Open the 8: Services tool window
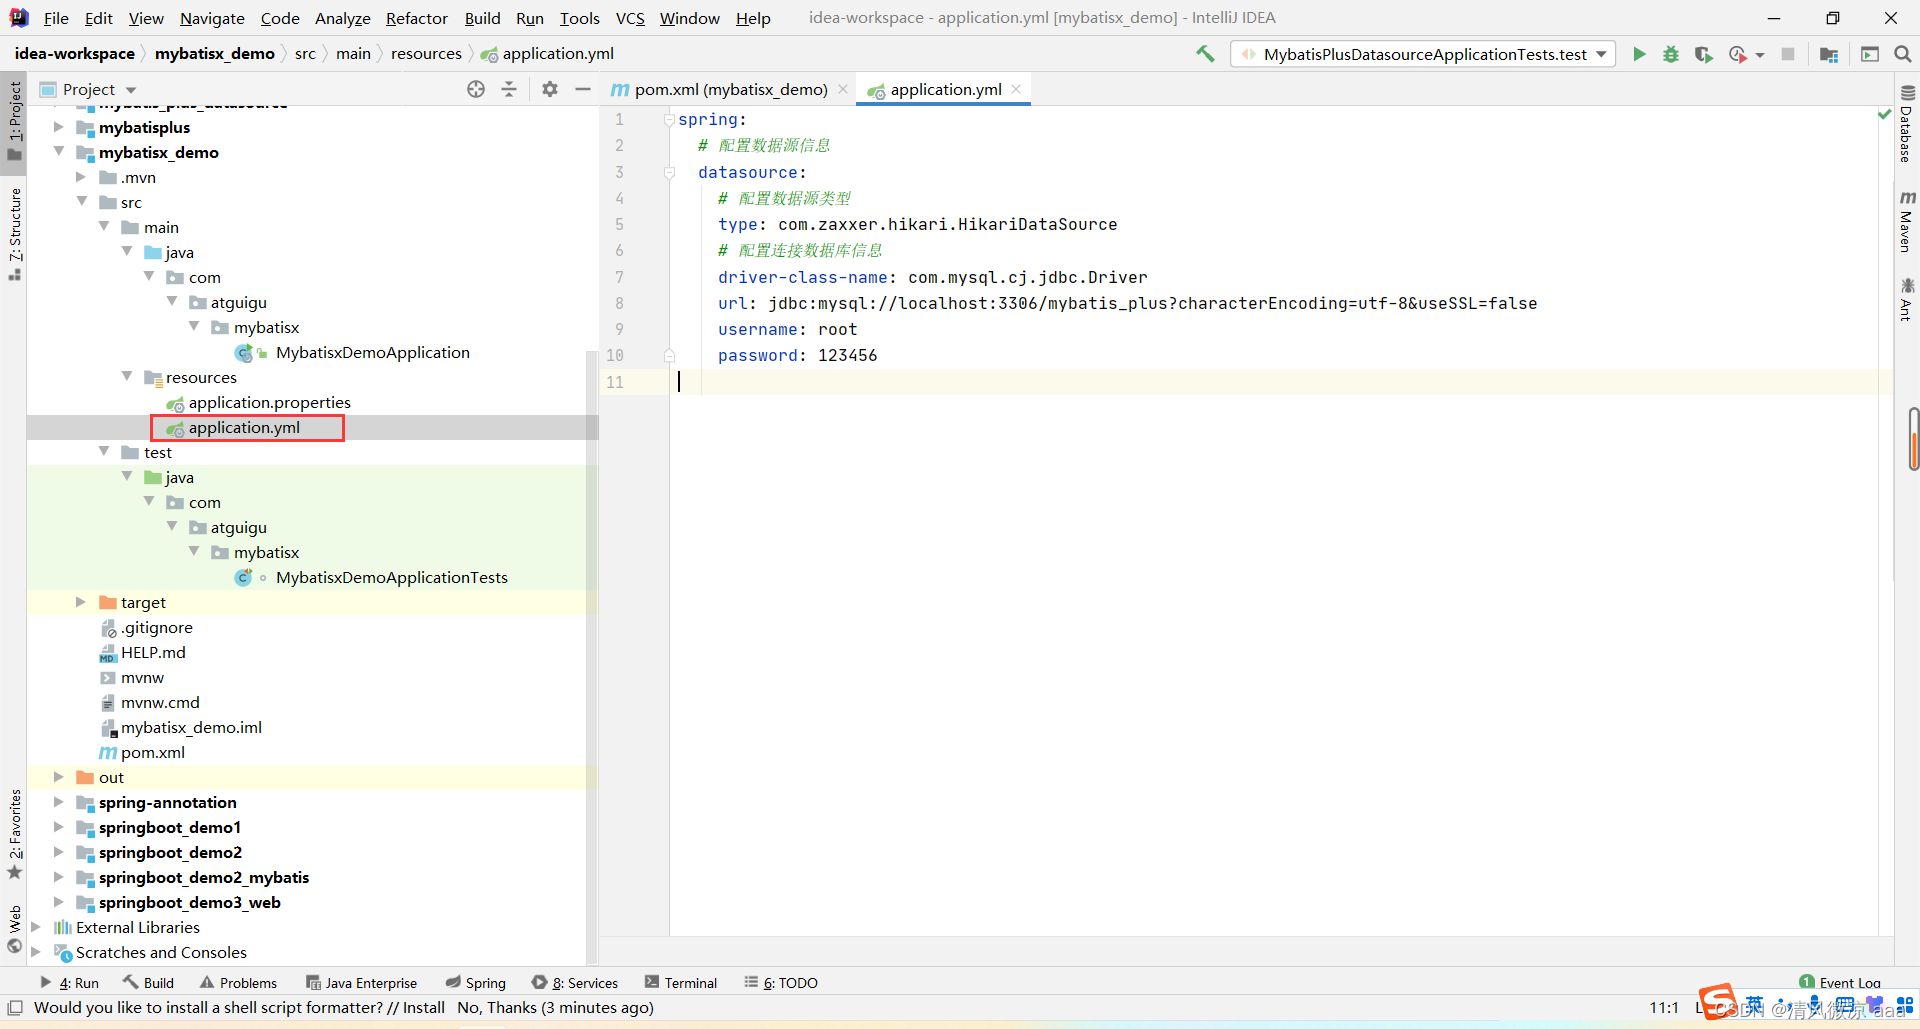This screenshot has height=1029, width=1920. (x=575, y=983)
